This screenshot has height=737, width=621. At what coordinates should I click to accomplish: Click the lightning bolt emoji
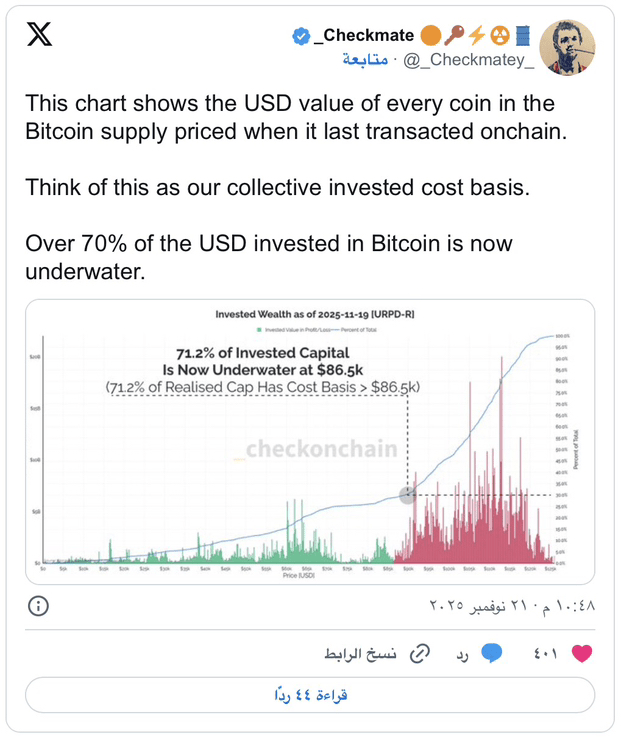[477, 35]
